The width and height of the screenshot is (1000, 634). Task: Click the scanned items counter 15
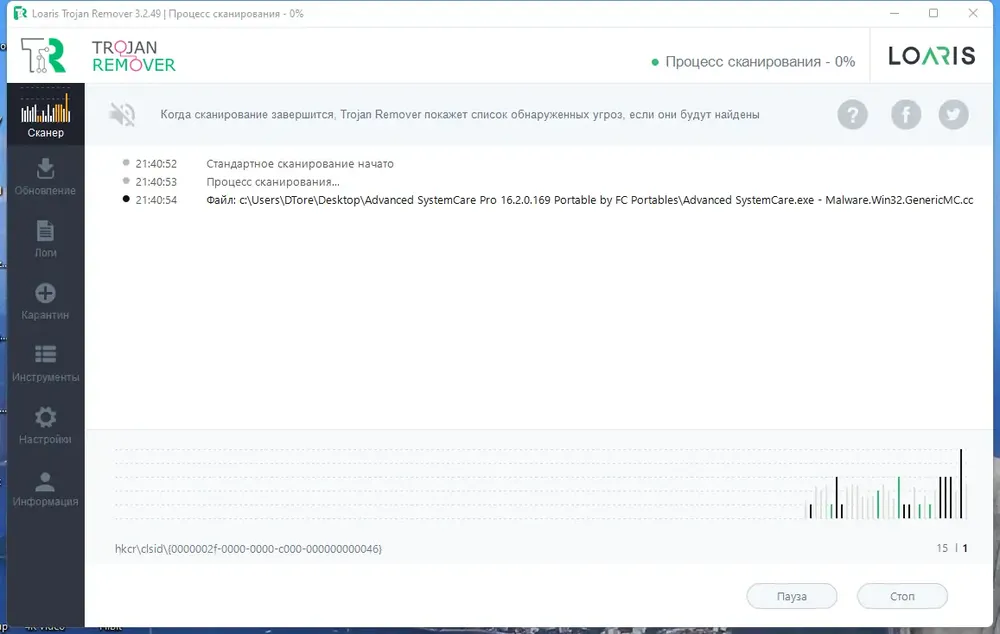tap(942, 549)
